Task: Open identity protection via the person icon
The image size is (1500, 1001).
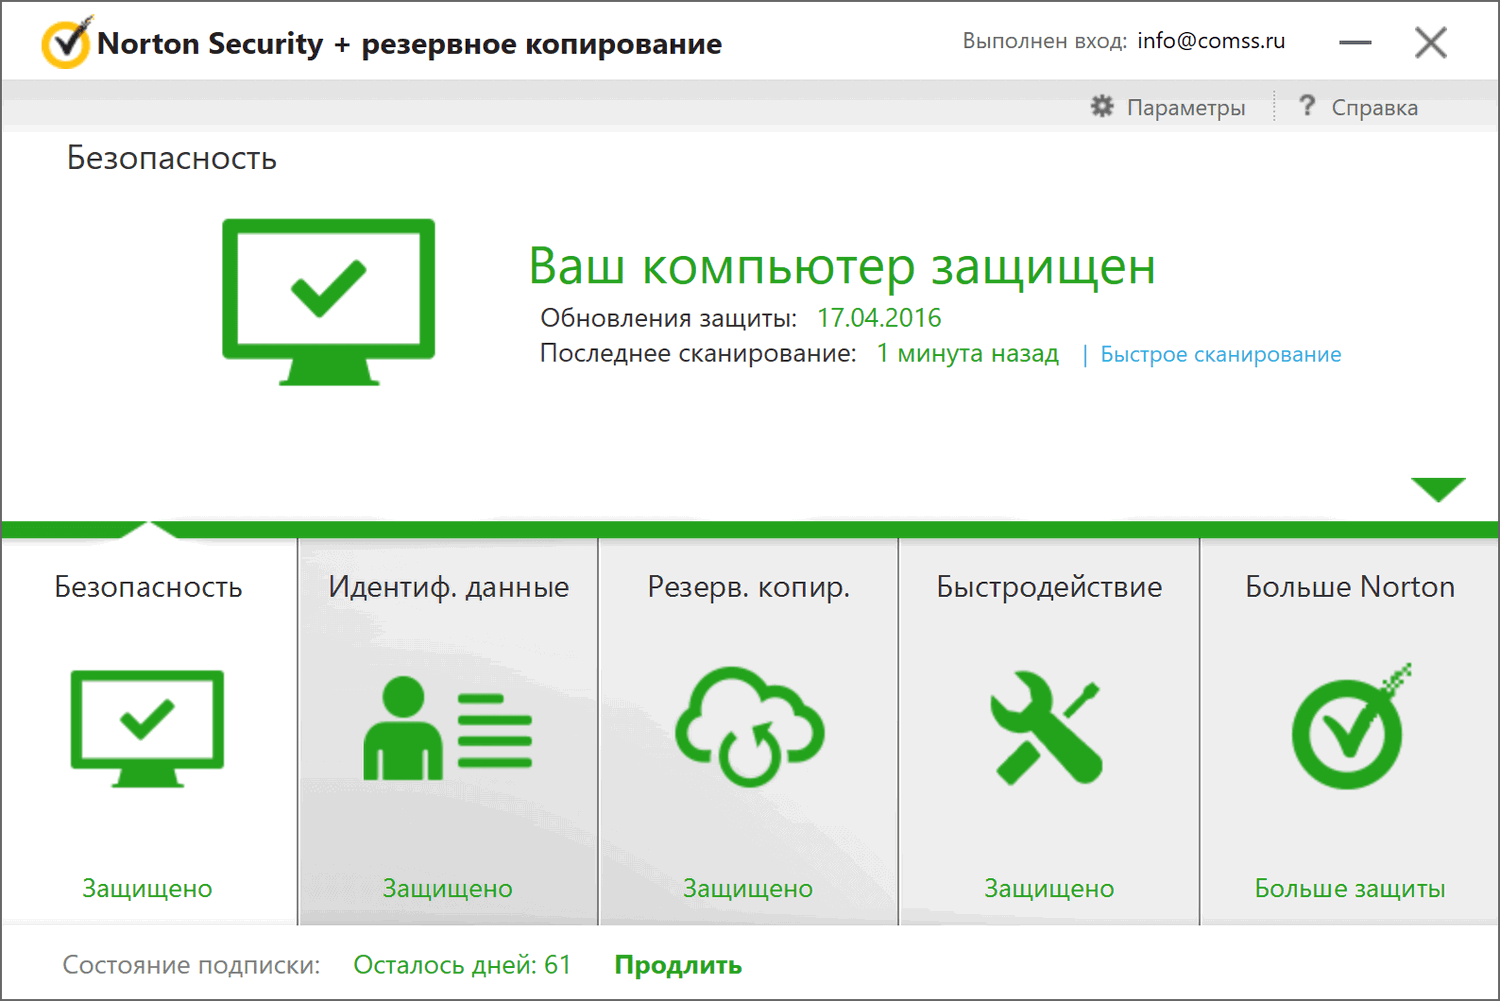Action: point(447,730)
